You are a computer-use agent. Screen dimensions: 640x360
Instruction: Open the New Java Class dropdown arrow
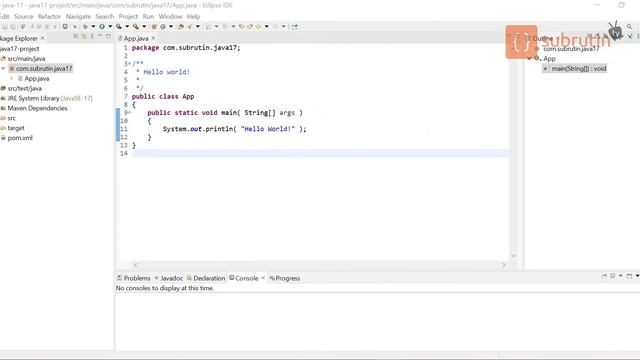pyautogui.click(x=171, y=27)
